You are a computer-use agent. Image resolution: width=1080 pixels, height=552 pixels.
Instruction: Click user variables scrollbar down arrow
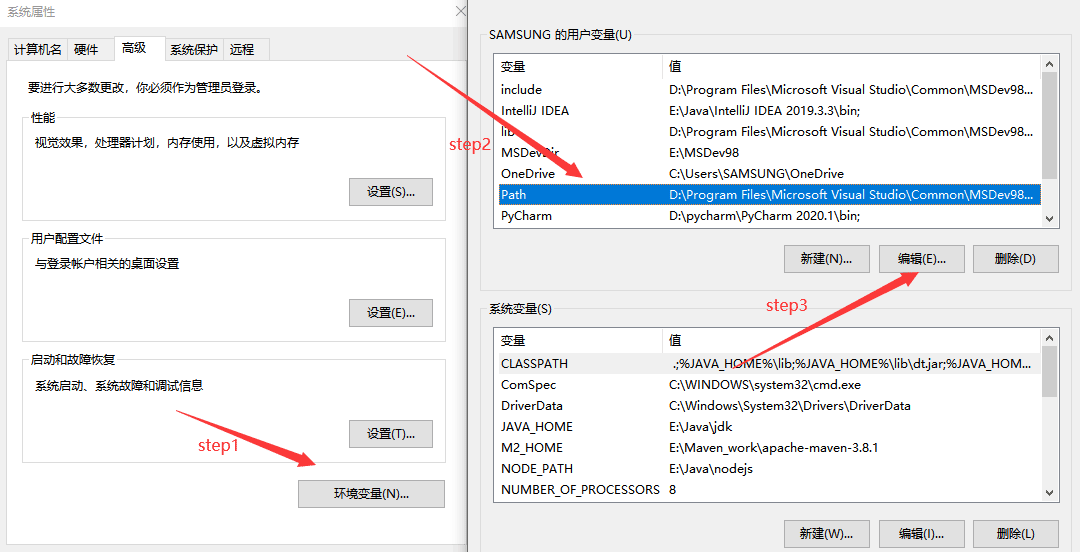coord(1049,218)
